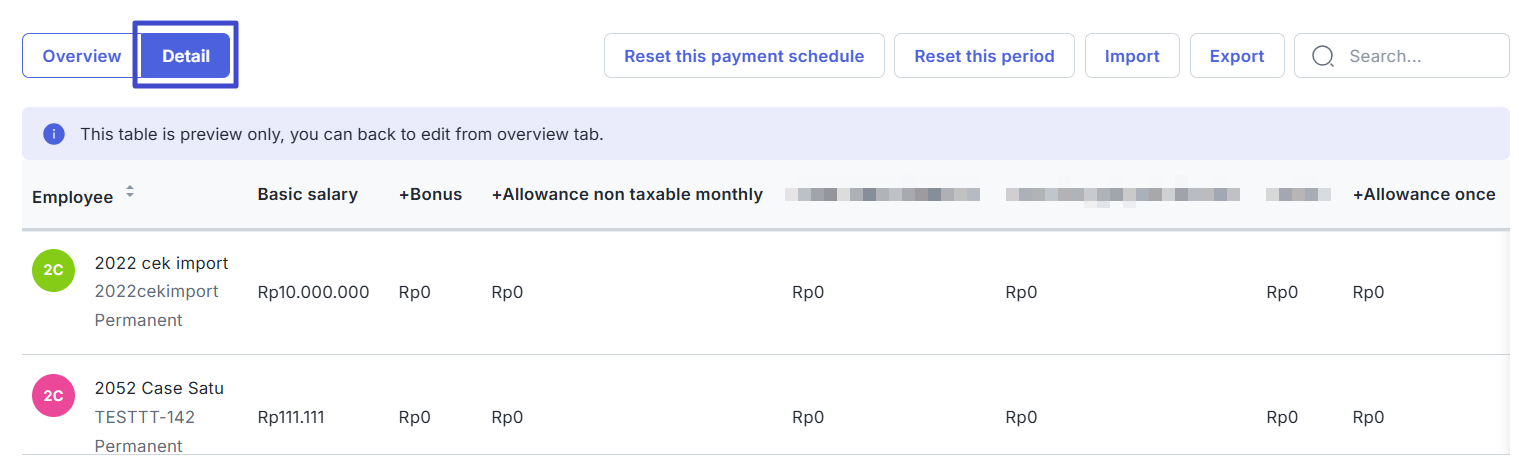Click the blue info icon in the banner
This screenshot has width=1519, height=462.
click(x=54, y=134)
